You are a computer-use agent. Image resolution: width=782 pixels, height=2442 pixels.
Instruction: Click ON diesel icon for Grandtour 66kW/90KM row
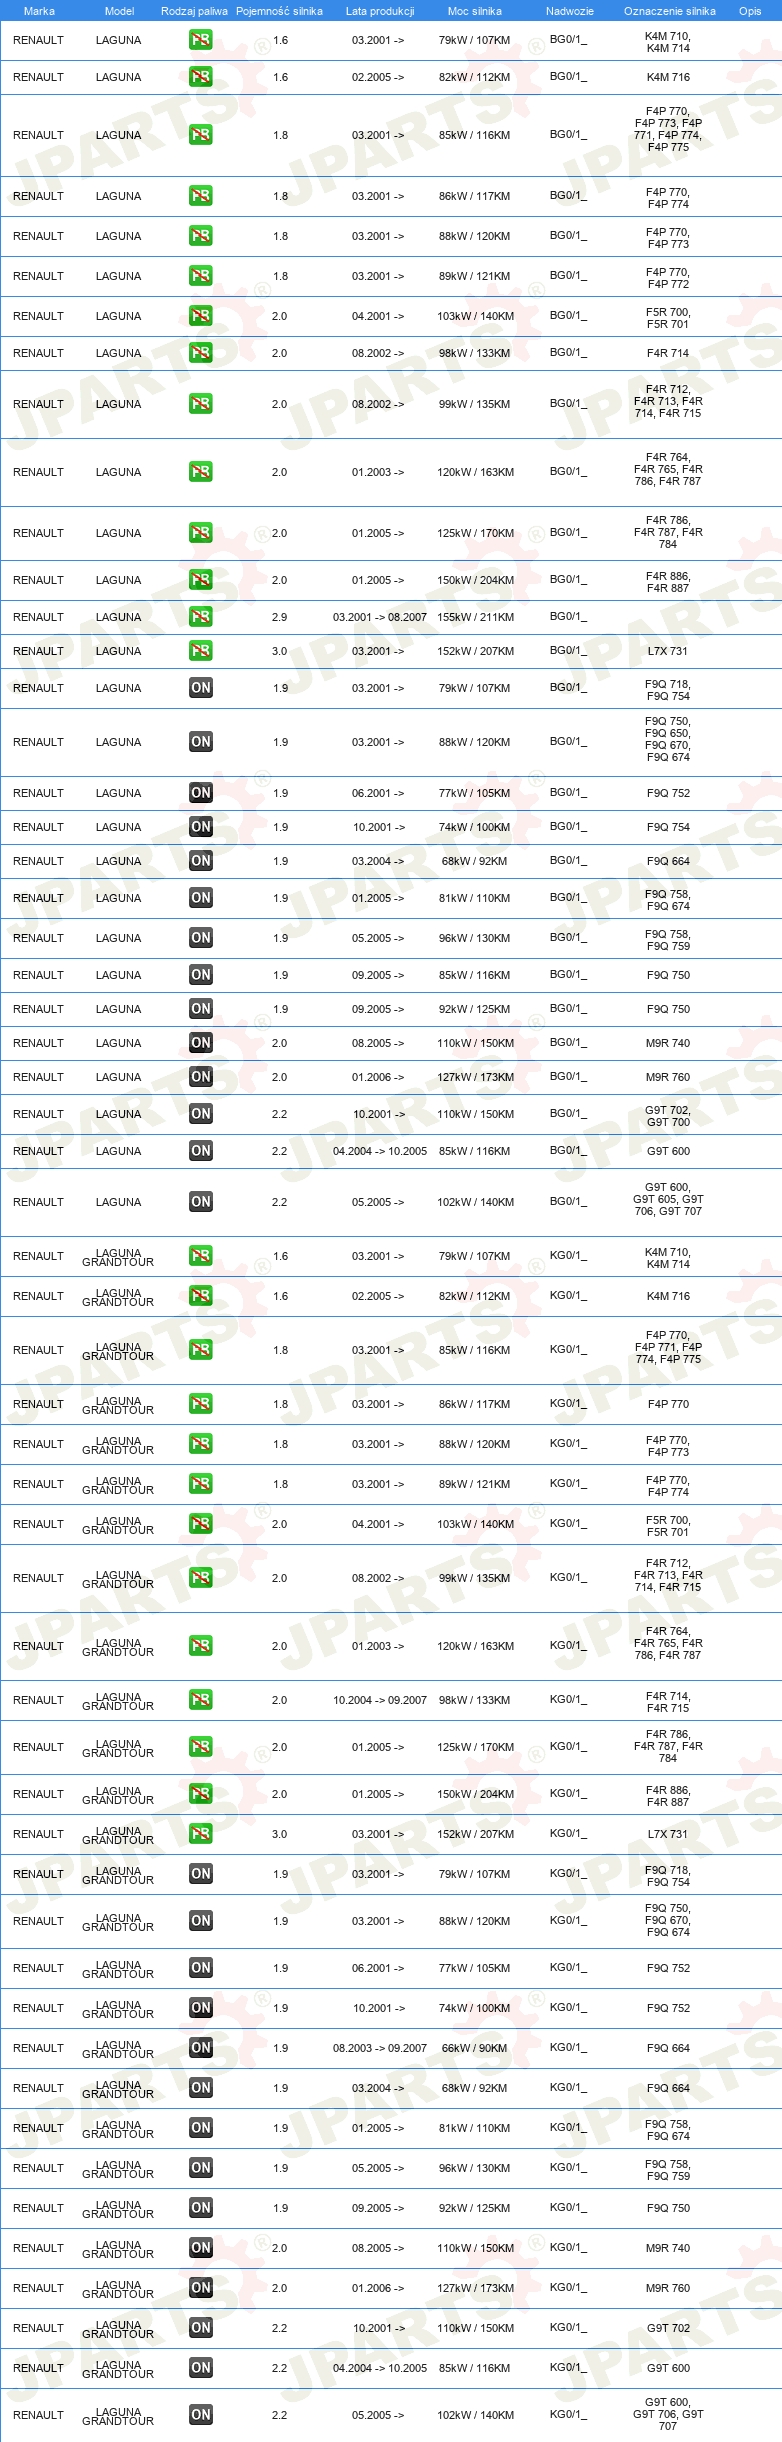point(201,2048)
